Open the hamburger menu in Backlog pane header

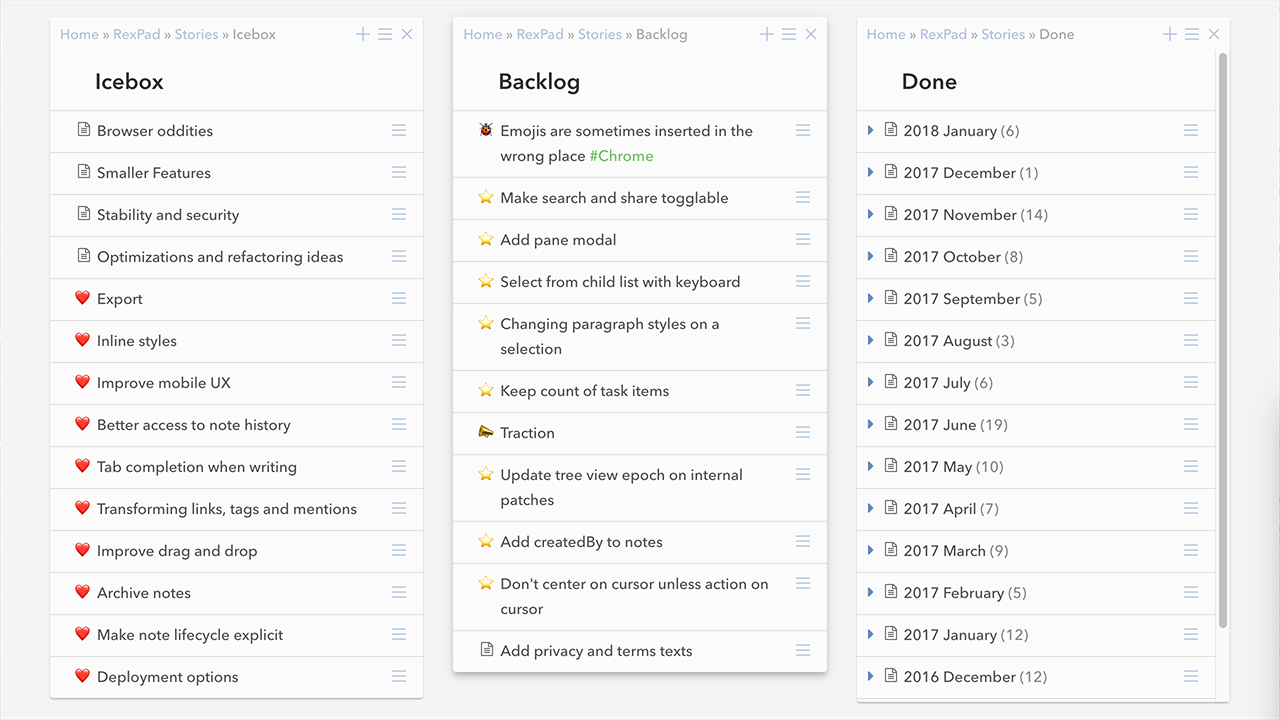[x=789, y=34]
